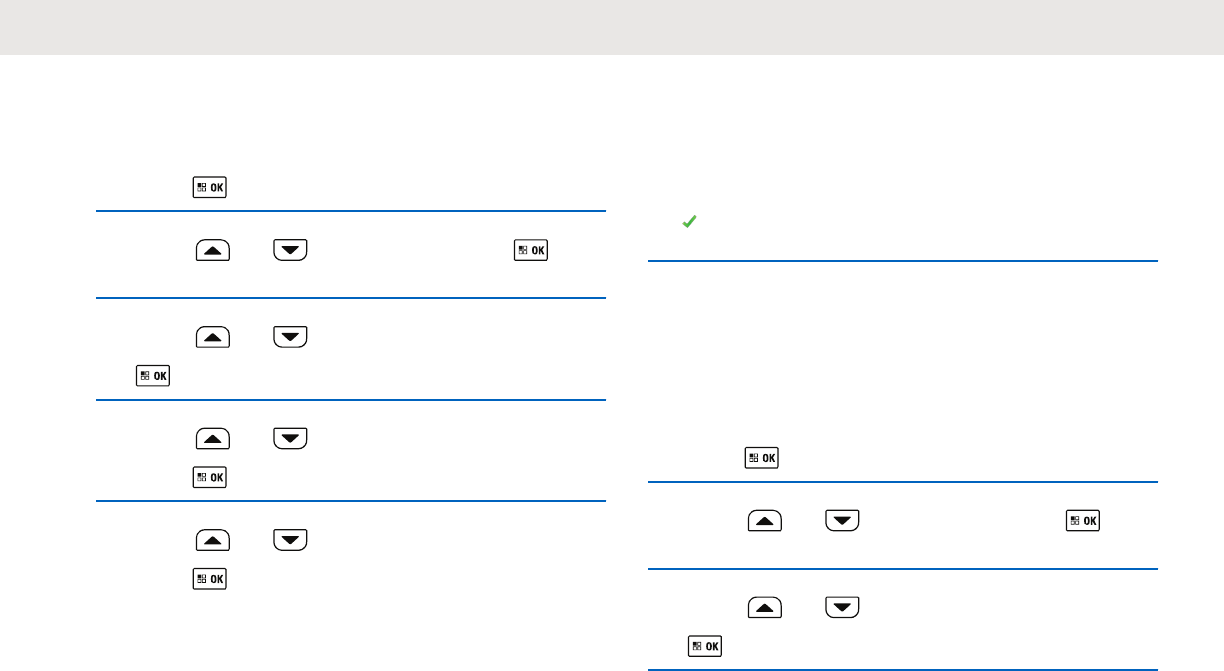This screenshot has width=1224, height=671.
Task: Click the bottom-most OK icon in right column
Action: (706, 647)
